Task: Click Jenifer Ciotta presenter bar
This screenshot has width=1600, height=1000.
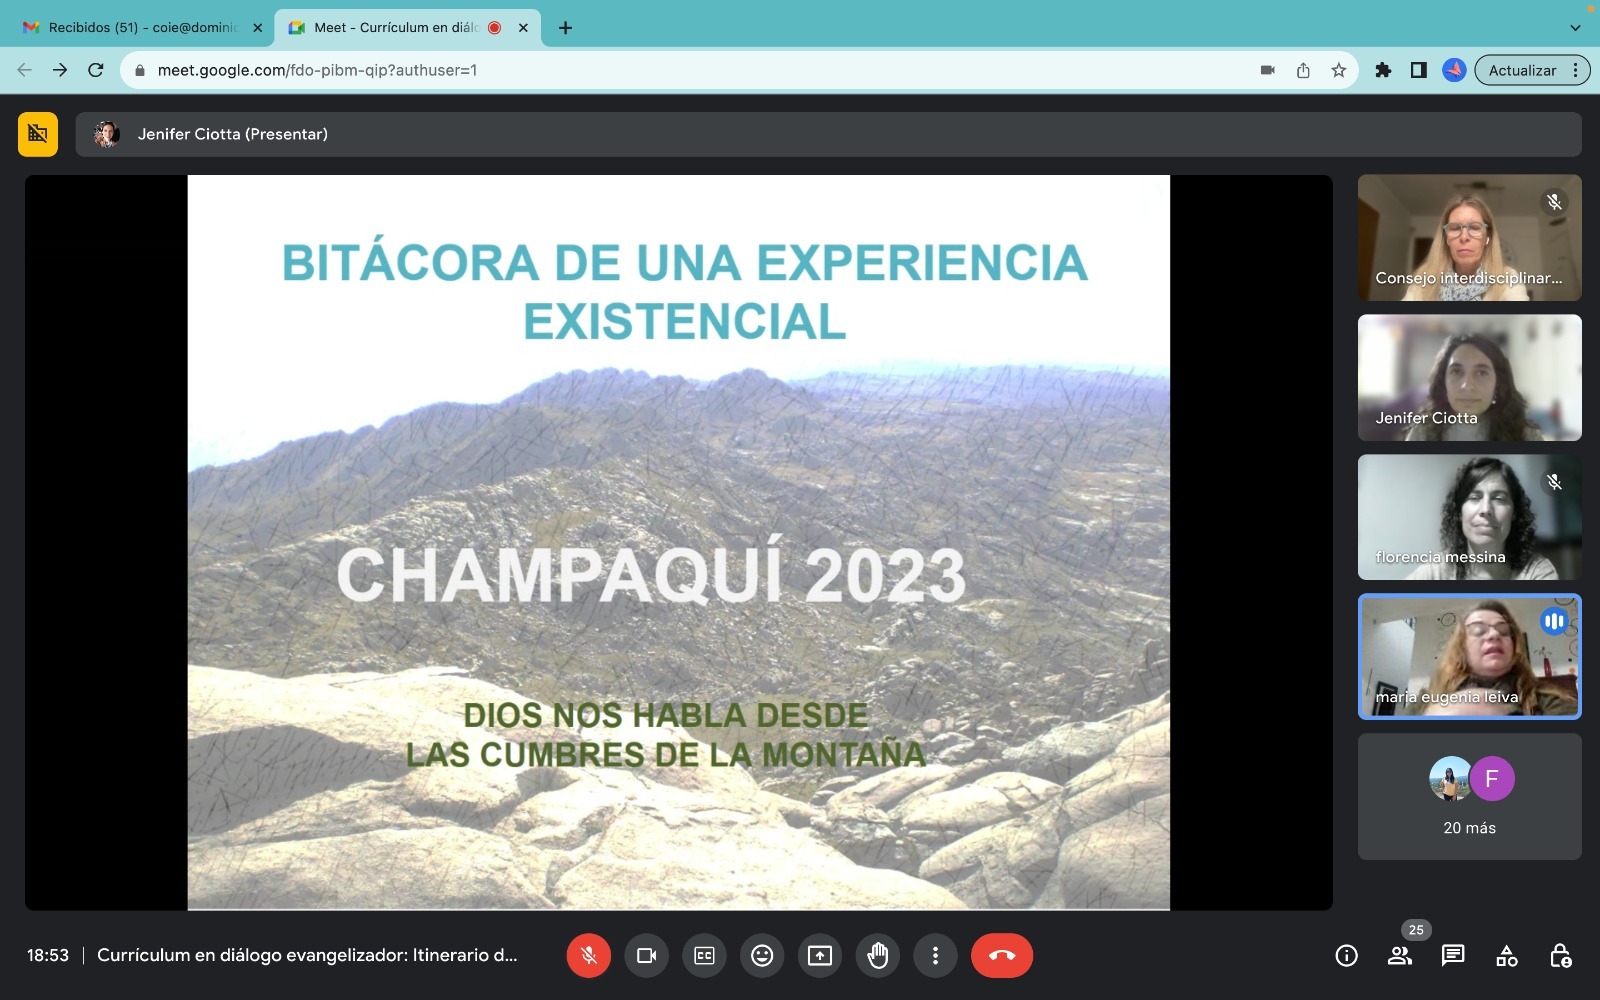Action: [828, 134]
